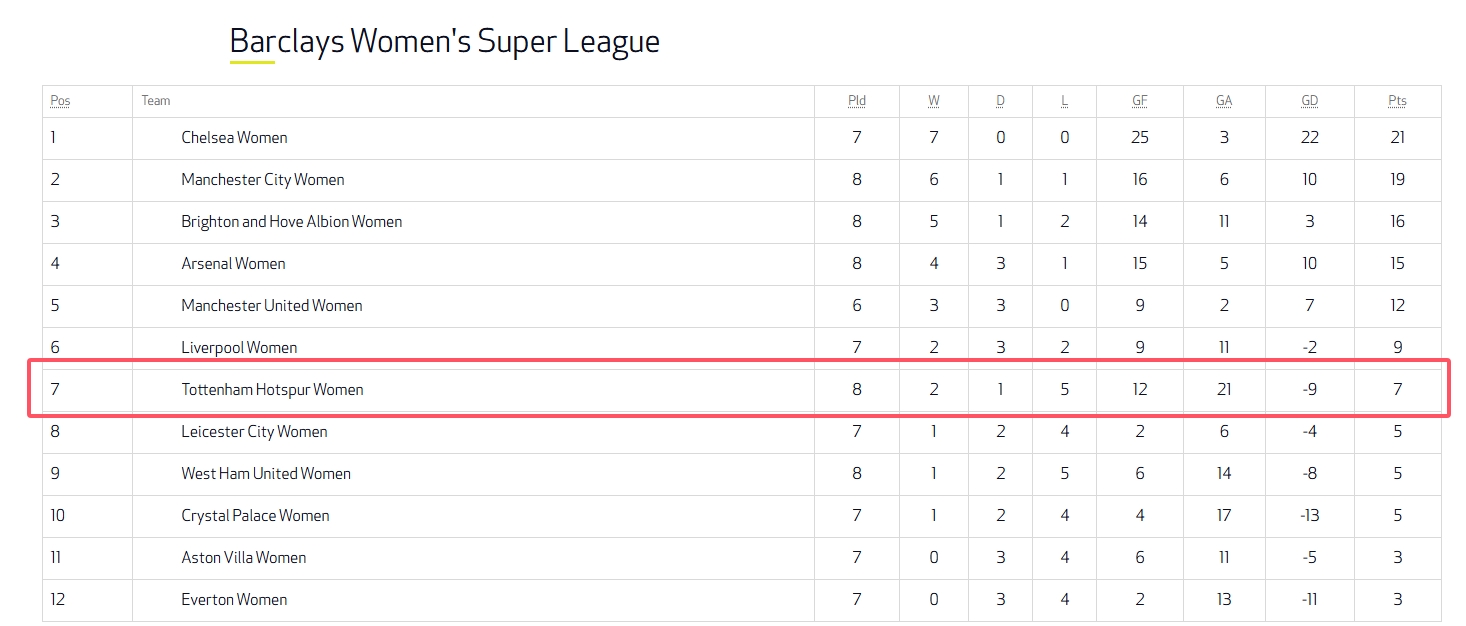Click the W column header
The image size is (1466, 626).
pyautogui.click(x=933, y=101)
